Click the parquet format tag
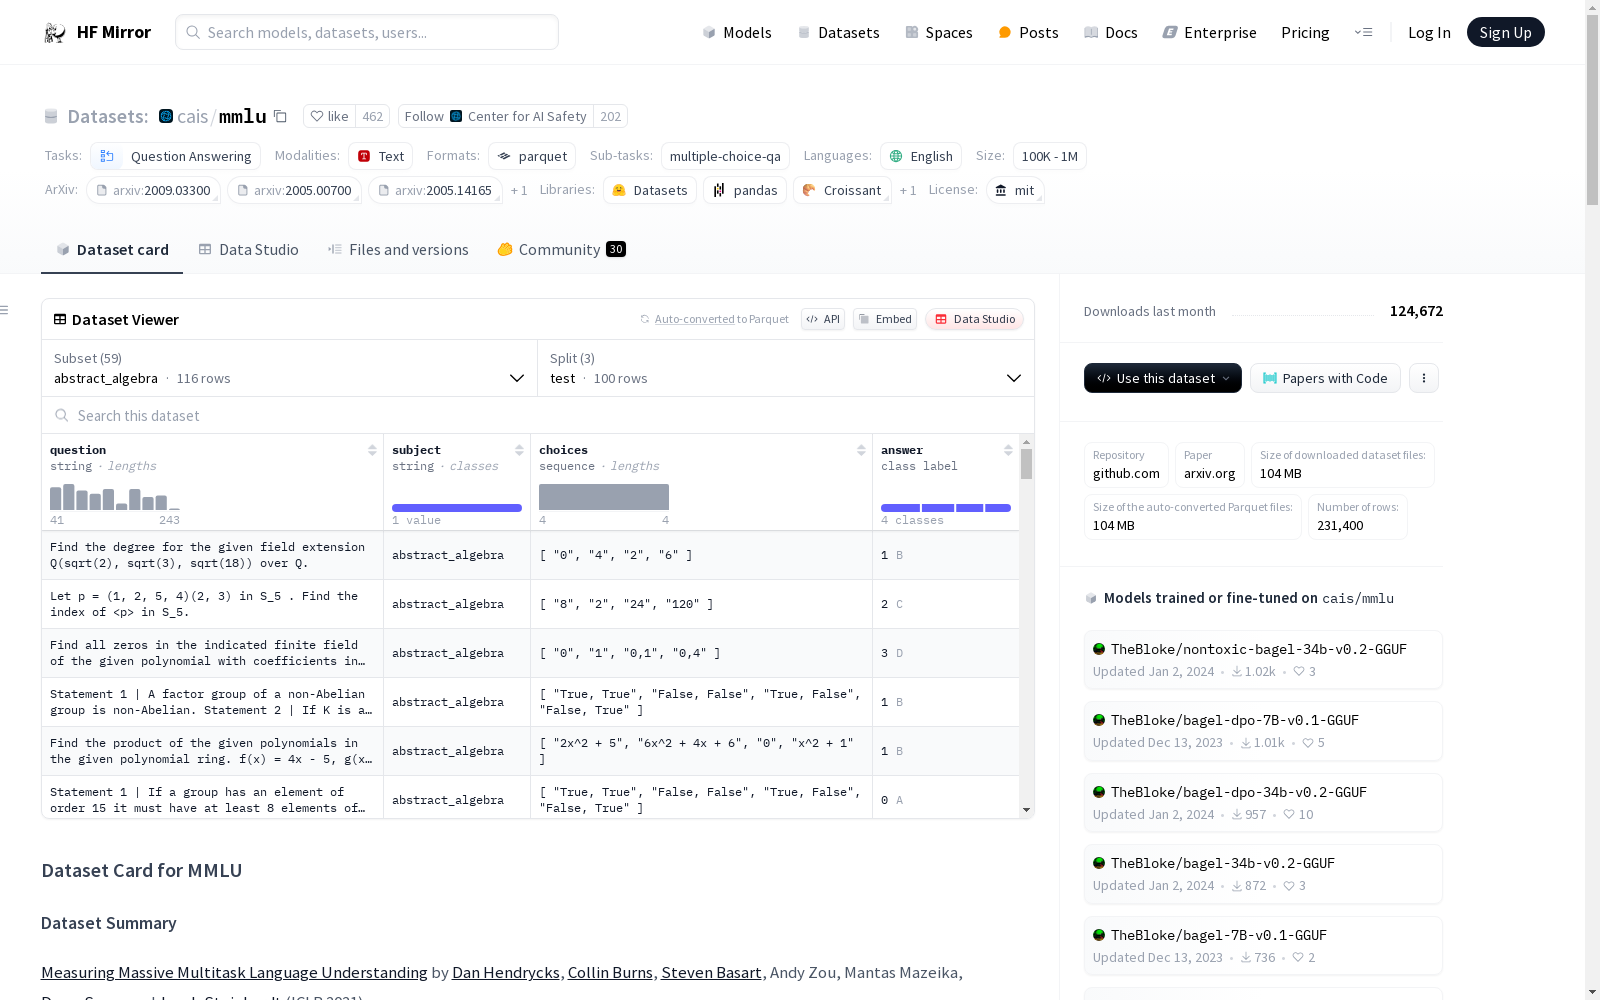 coord(532,156)
